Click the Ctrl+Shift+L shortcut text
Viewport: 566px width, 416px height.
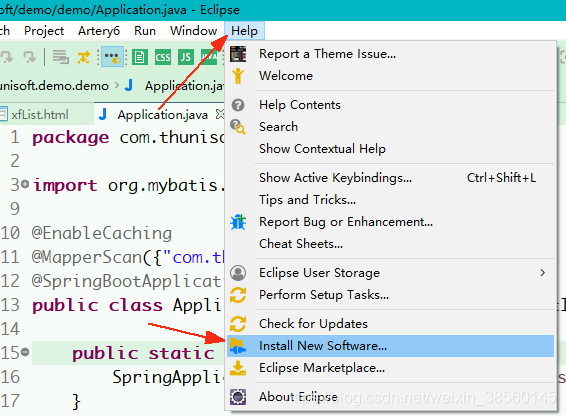coord(501,178)
